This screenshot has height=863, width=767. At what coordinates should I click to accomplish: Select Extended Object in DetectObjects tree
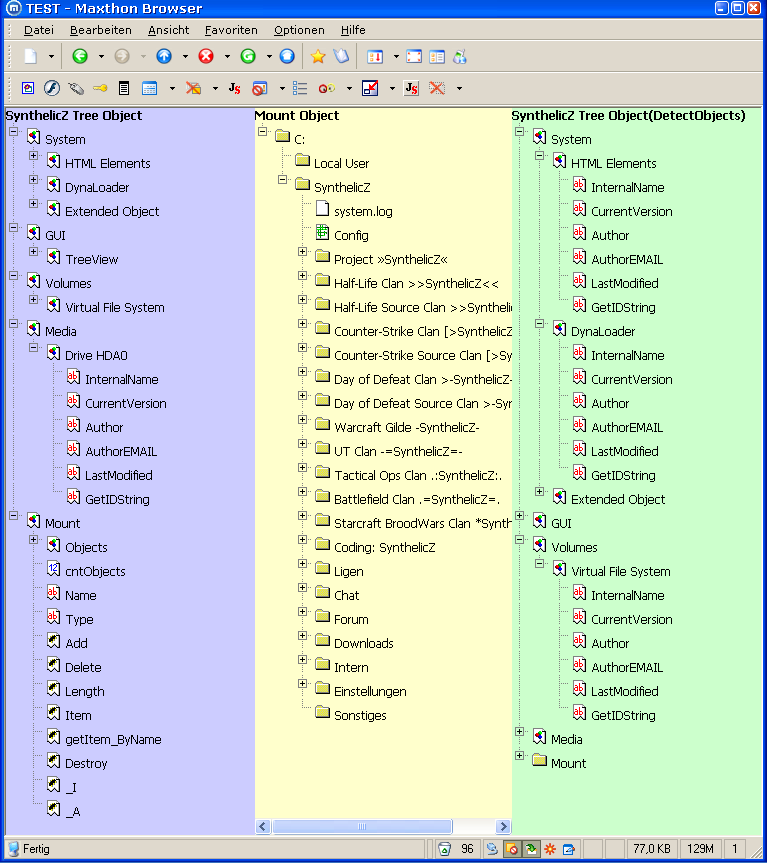tap(618, 500)
